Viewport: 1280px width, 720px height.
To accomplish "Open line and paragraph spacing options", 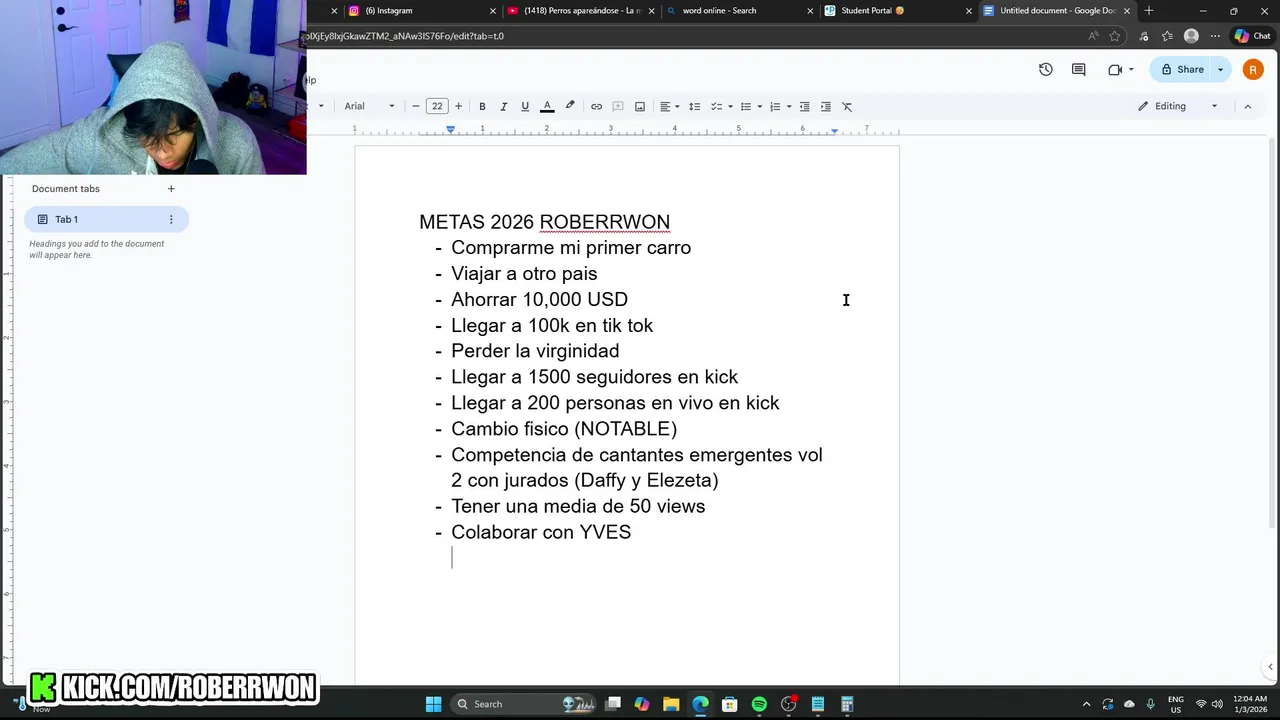I will [695, 106].
